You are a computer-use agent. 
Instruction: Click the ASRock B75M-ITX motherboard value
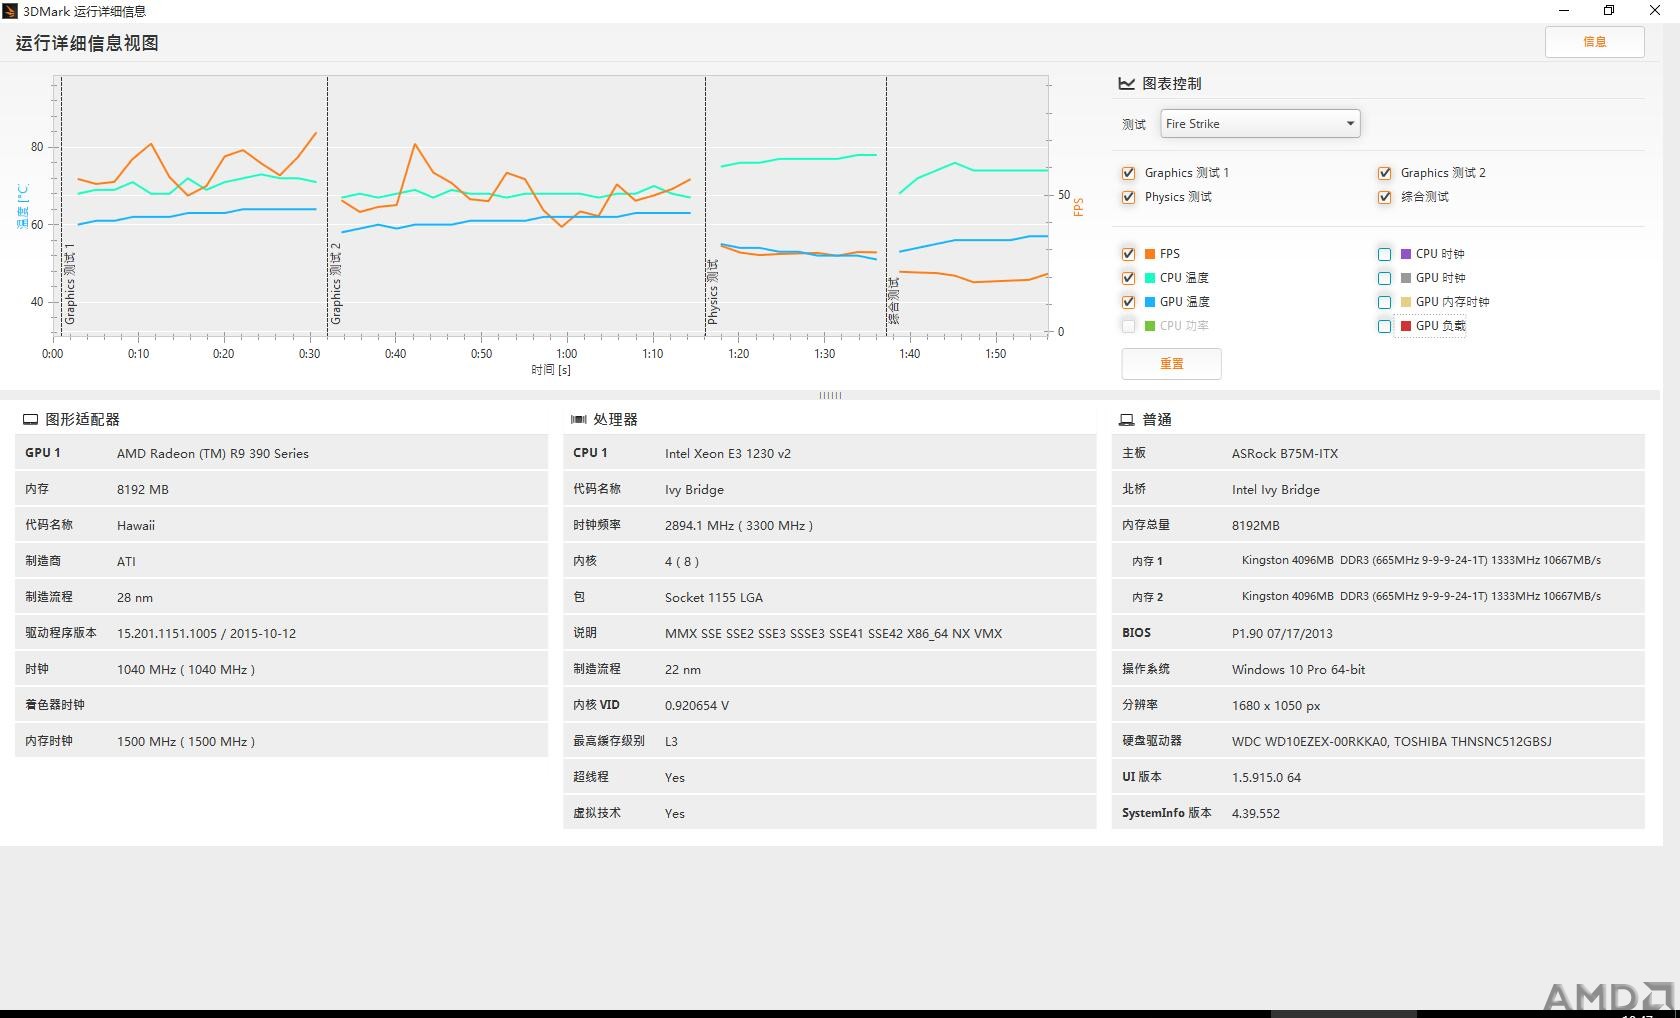[x=1285, y=454]
